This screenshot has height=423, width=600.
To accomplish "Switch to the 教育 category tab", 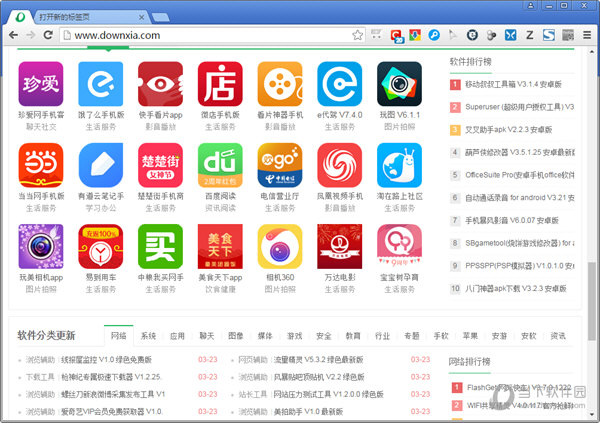I will [x=353, y=336].
